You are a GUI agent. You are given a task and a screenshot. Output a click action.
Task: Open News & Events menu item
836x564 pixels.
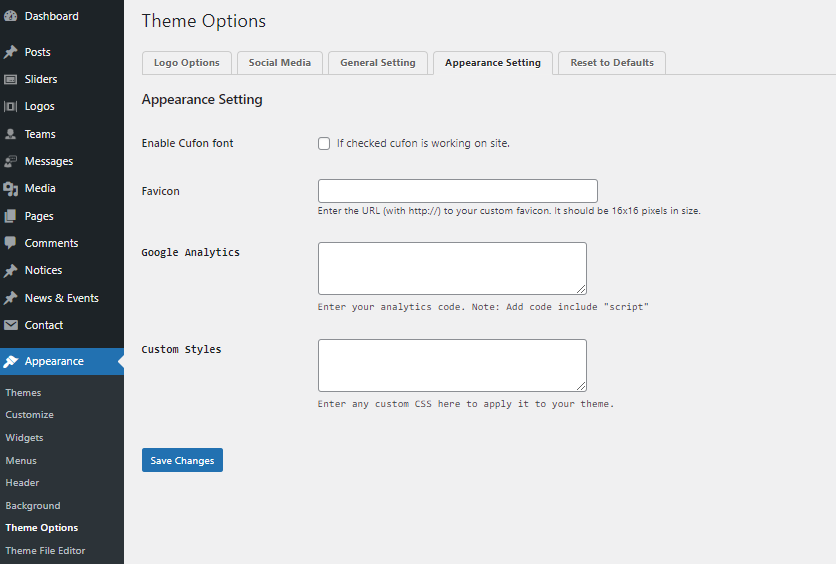pyautogui.click(x=62, y=298)
